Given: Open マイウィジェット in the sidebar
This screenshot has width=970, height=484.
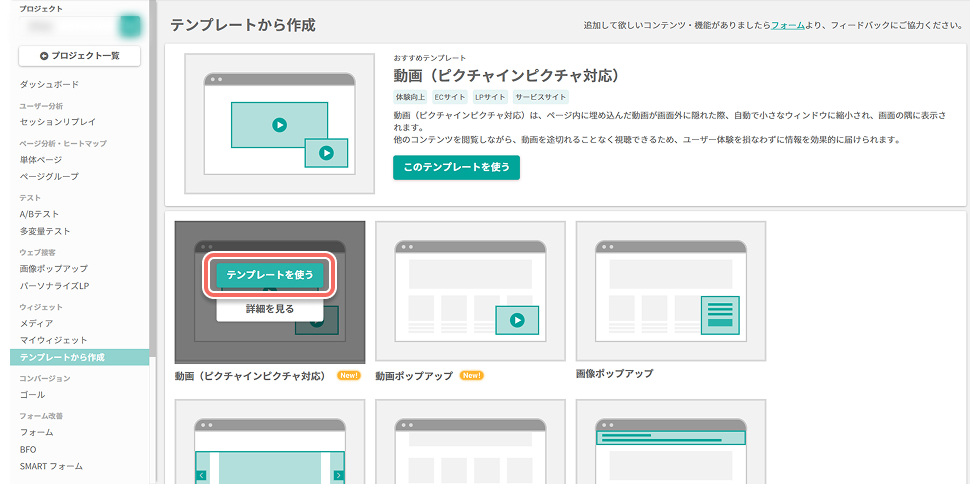Looking at the screenshot, I should 53,340.
